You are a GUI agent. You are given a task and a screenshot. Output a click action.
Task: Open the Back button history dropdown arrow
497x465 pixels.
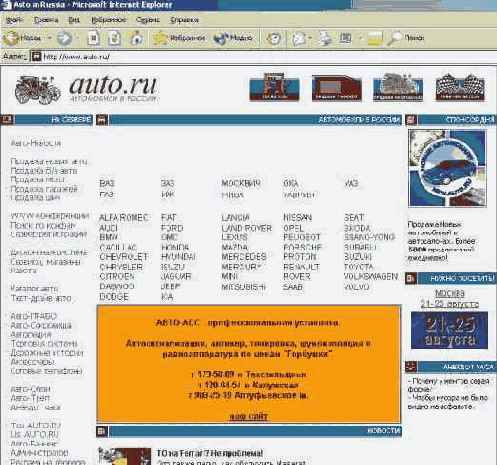(x=49, y=38)
